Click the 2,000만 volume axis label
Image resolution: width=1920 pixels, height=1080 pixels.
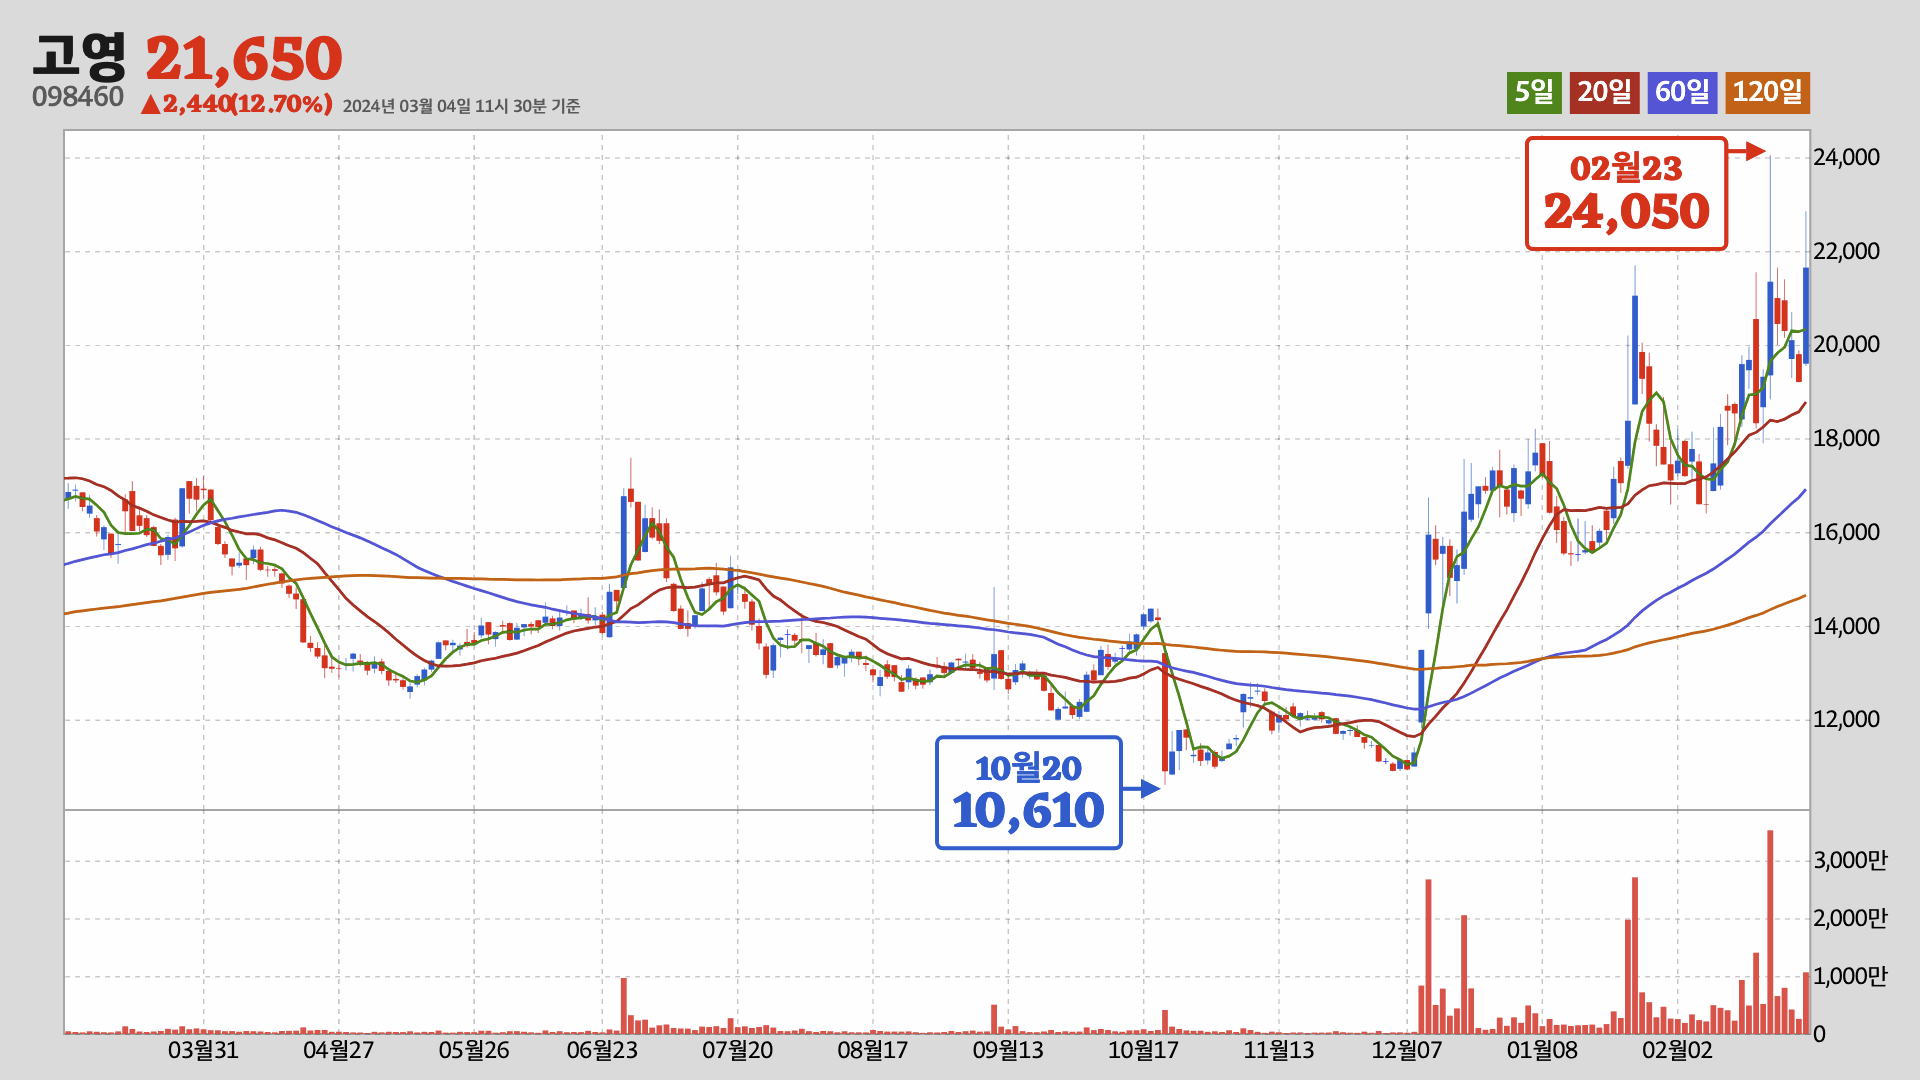point(1850,918)
